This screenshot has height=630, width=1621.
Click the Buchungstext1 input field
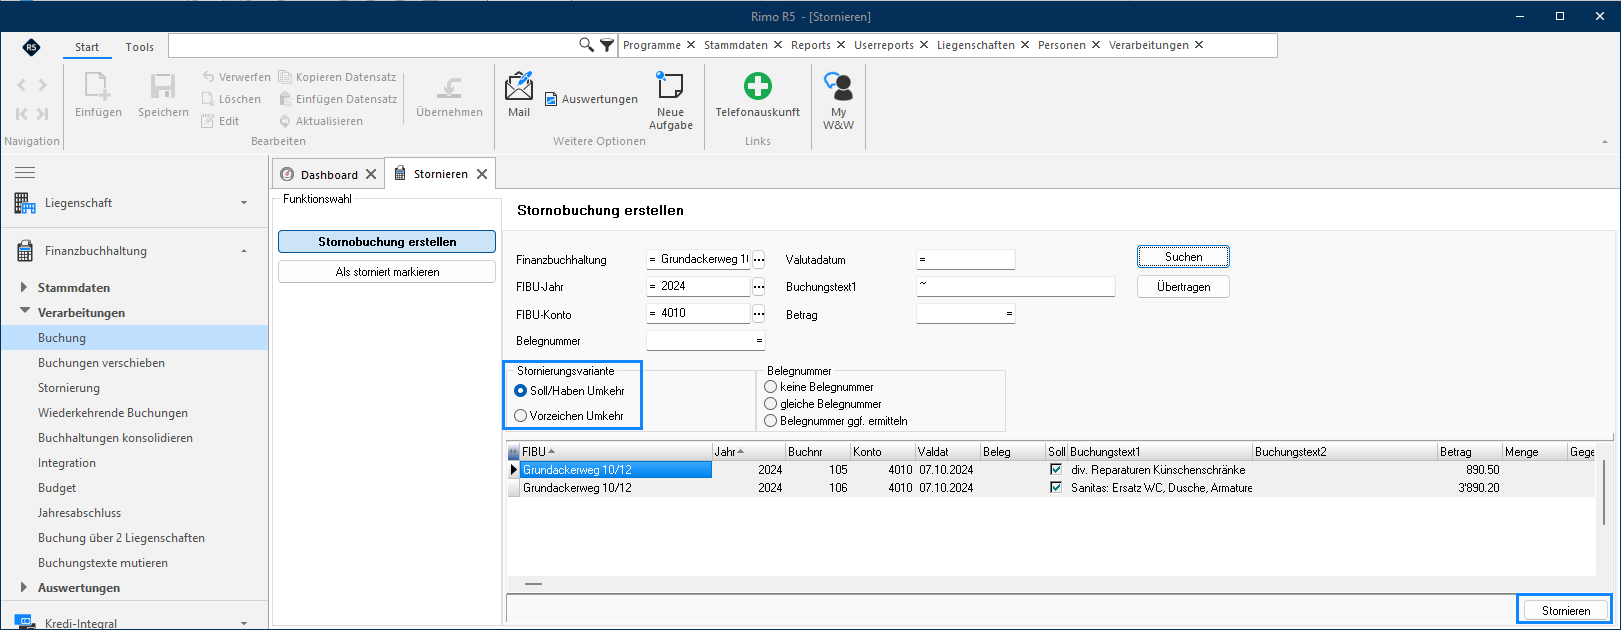pos(1015,286)
